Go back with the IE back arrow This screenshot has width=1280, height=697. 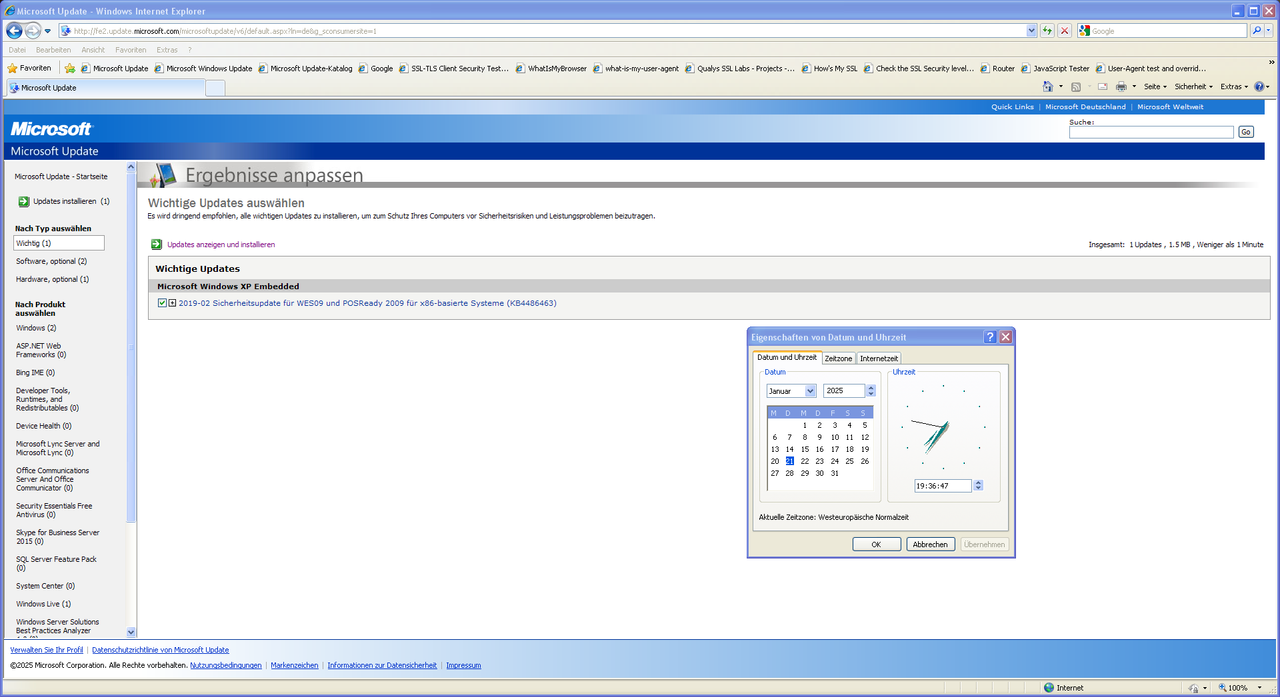coord(14,31)
